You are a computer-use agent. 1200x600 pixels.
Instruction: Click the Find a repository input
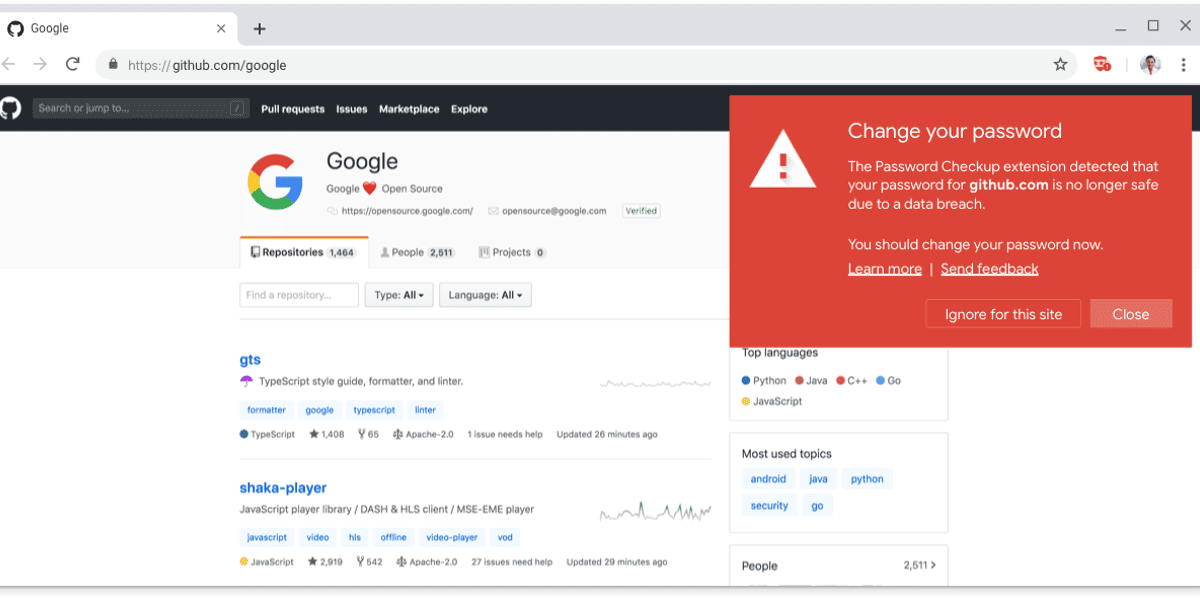point(299,295)
